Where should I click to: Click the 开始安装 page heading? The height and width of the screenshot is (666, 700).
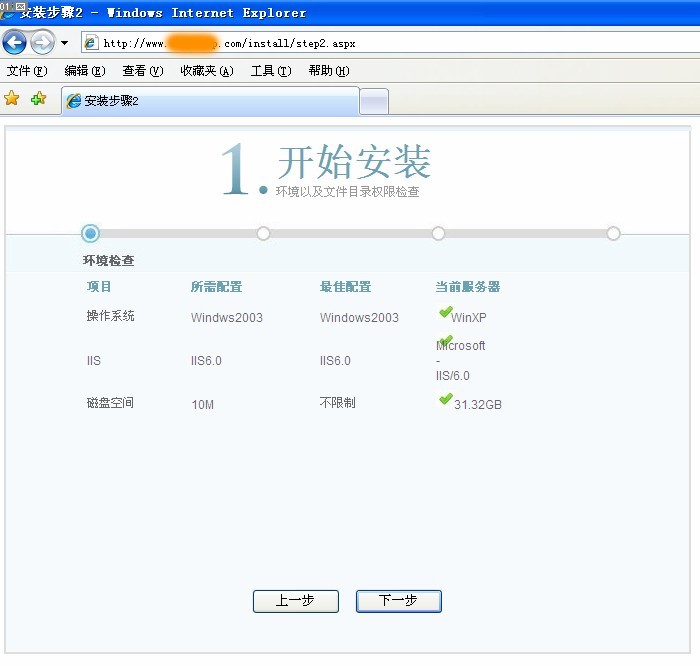354,162
